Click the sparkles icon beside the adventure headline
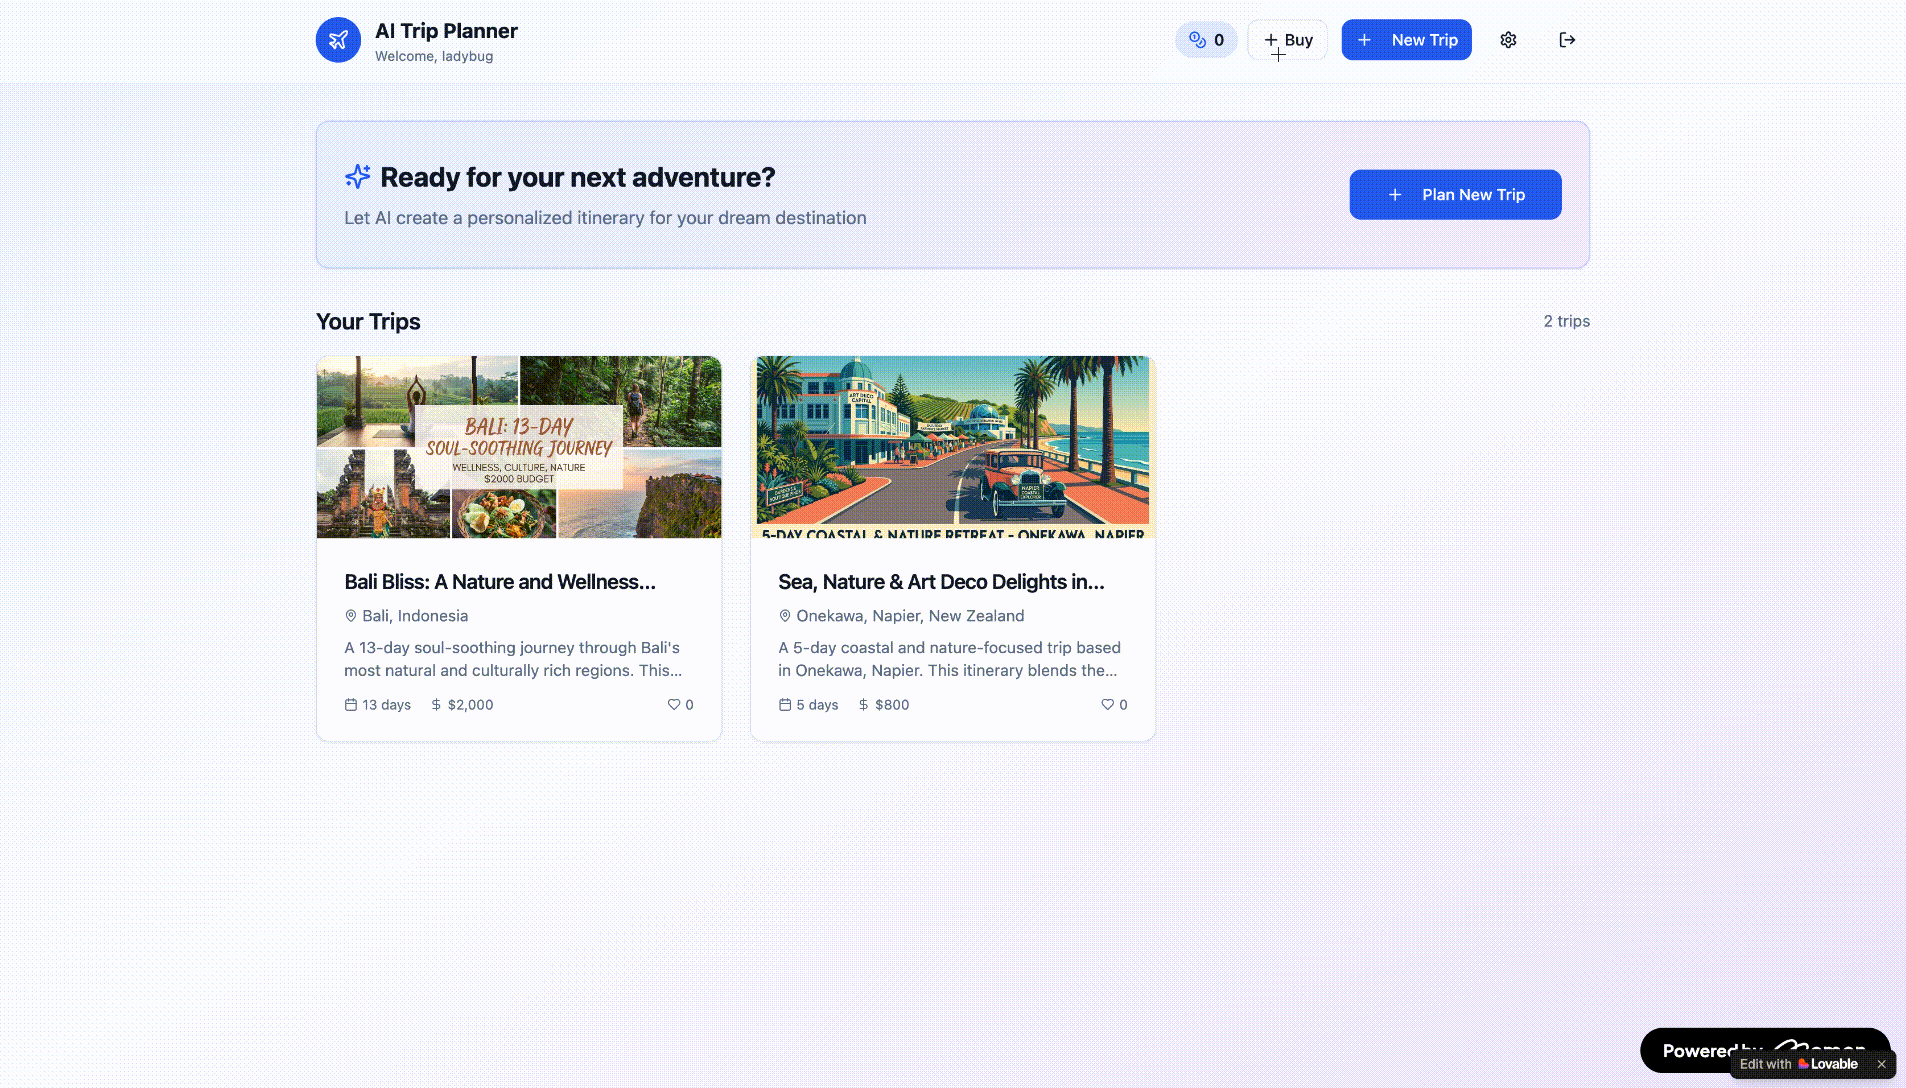 (x=357, y=176)
